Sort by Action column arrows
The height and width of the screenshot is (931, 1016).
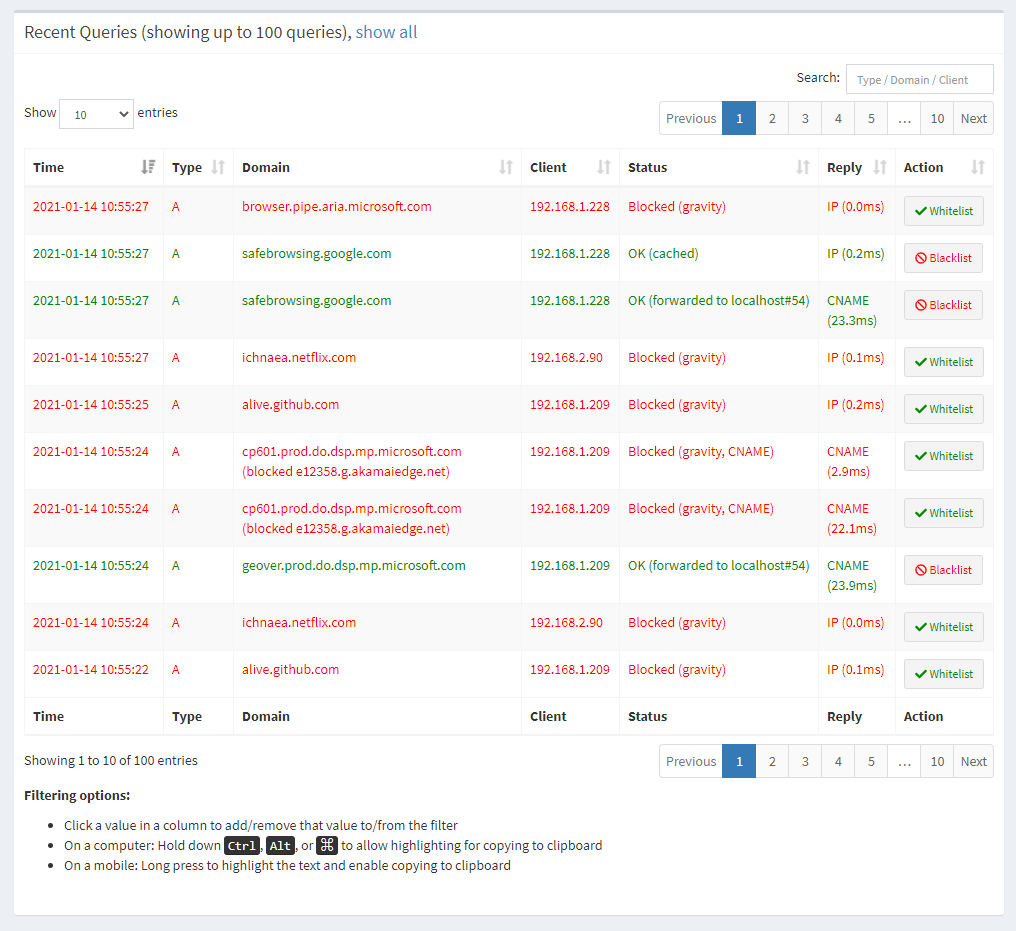coord(978,168)
